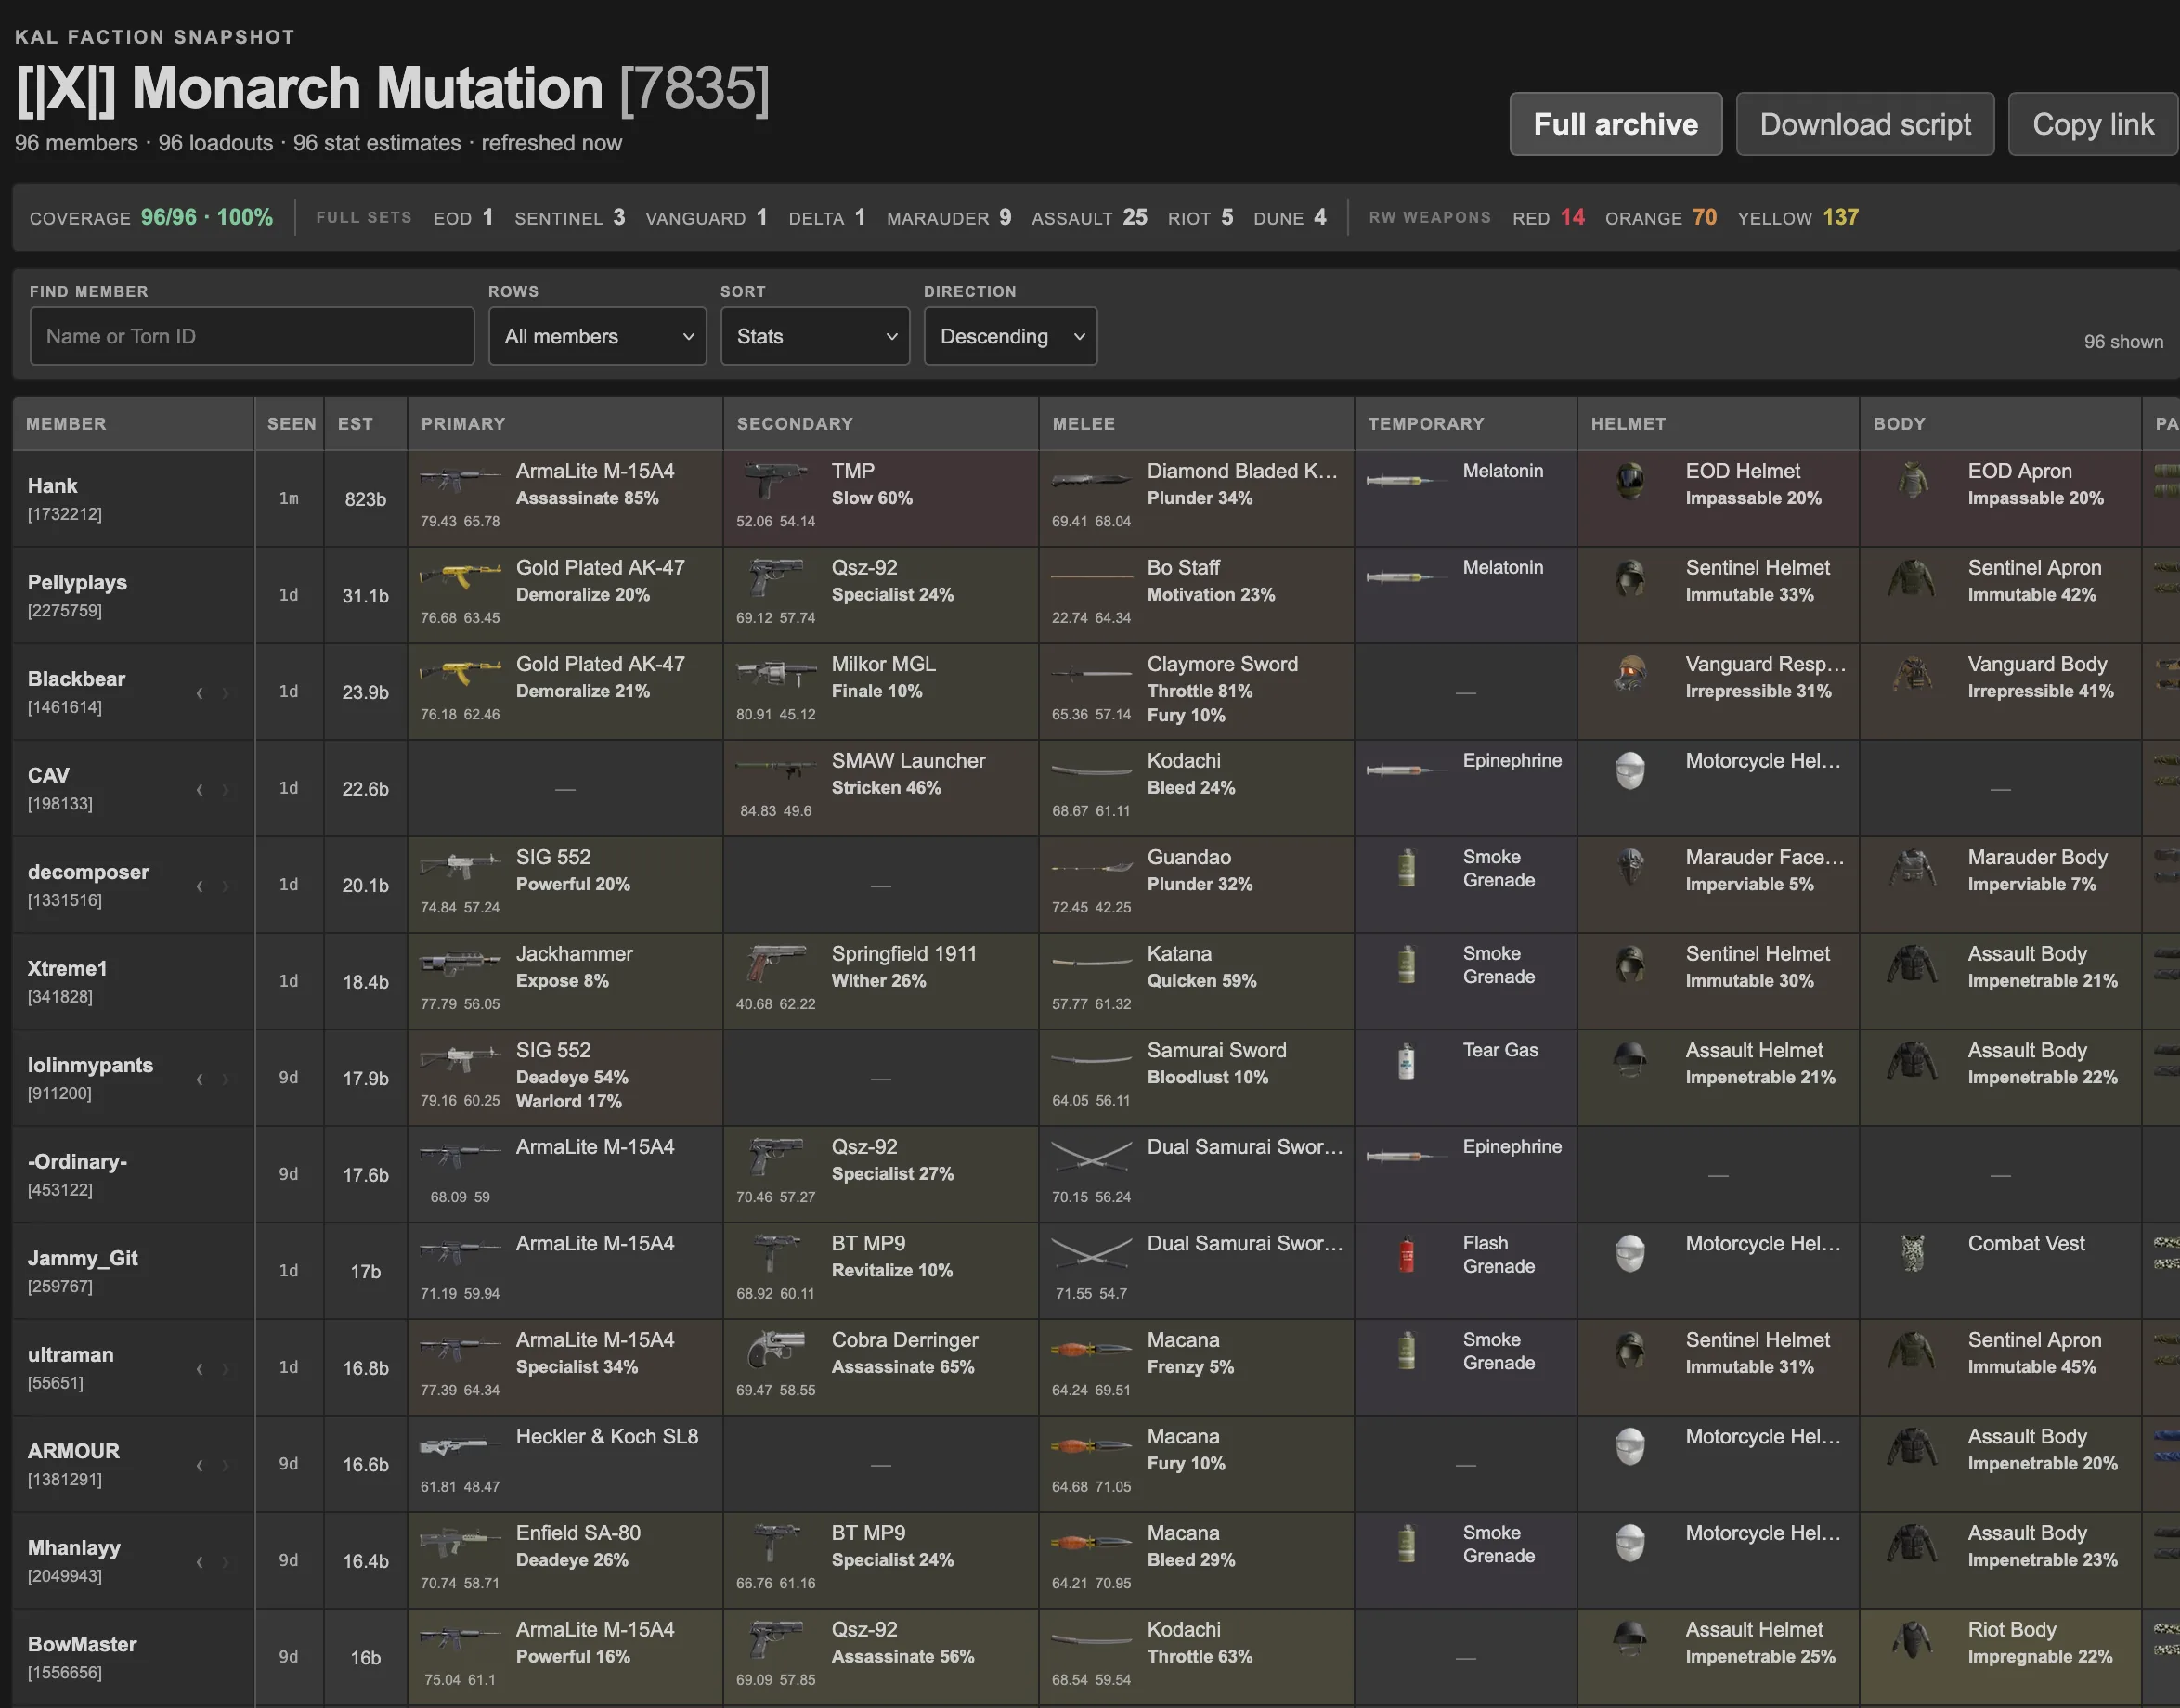Click decomposer's Marauder Face Mask icon
The height and width of the screenshot is (1708, 2180).
tap(1630, 867)
